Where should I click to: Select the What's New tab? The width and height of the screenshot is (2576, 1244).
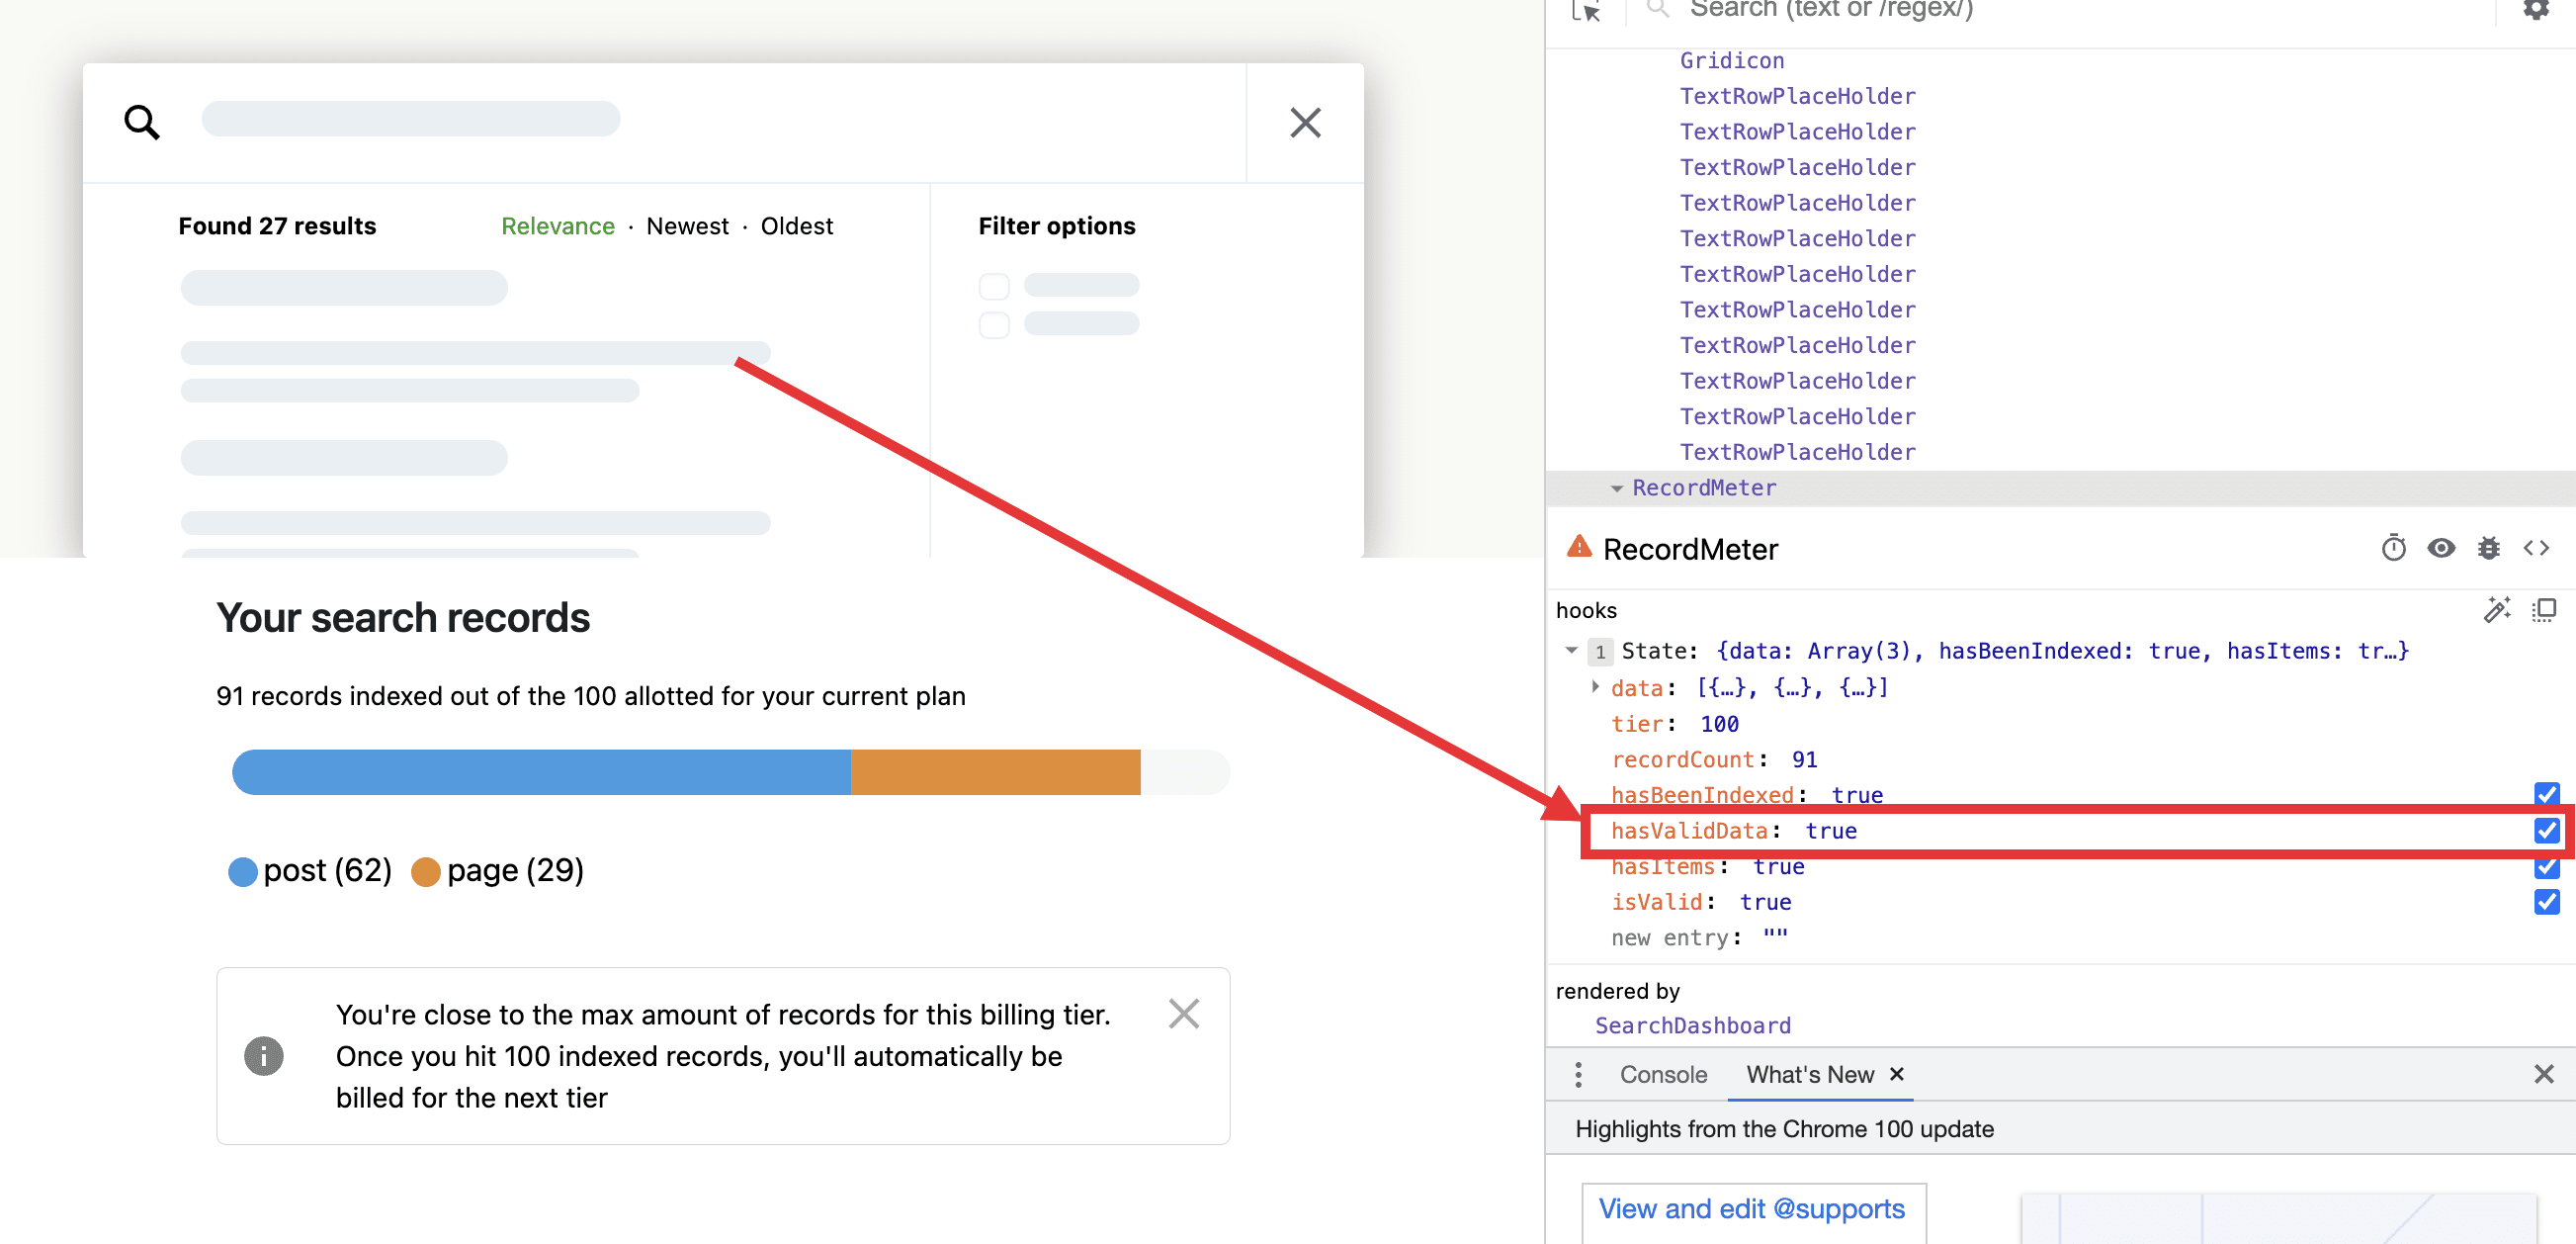coord(1809,1075)
